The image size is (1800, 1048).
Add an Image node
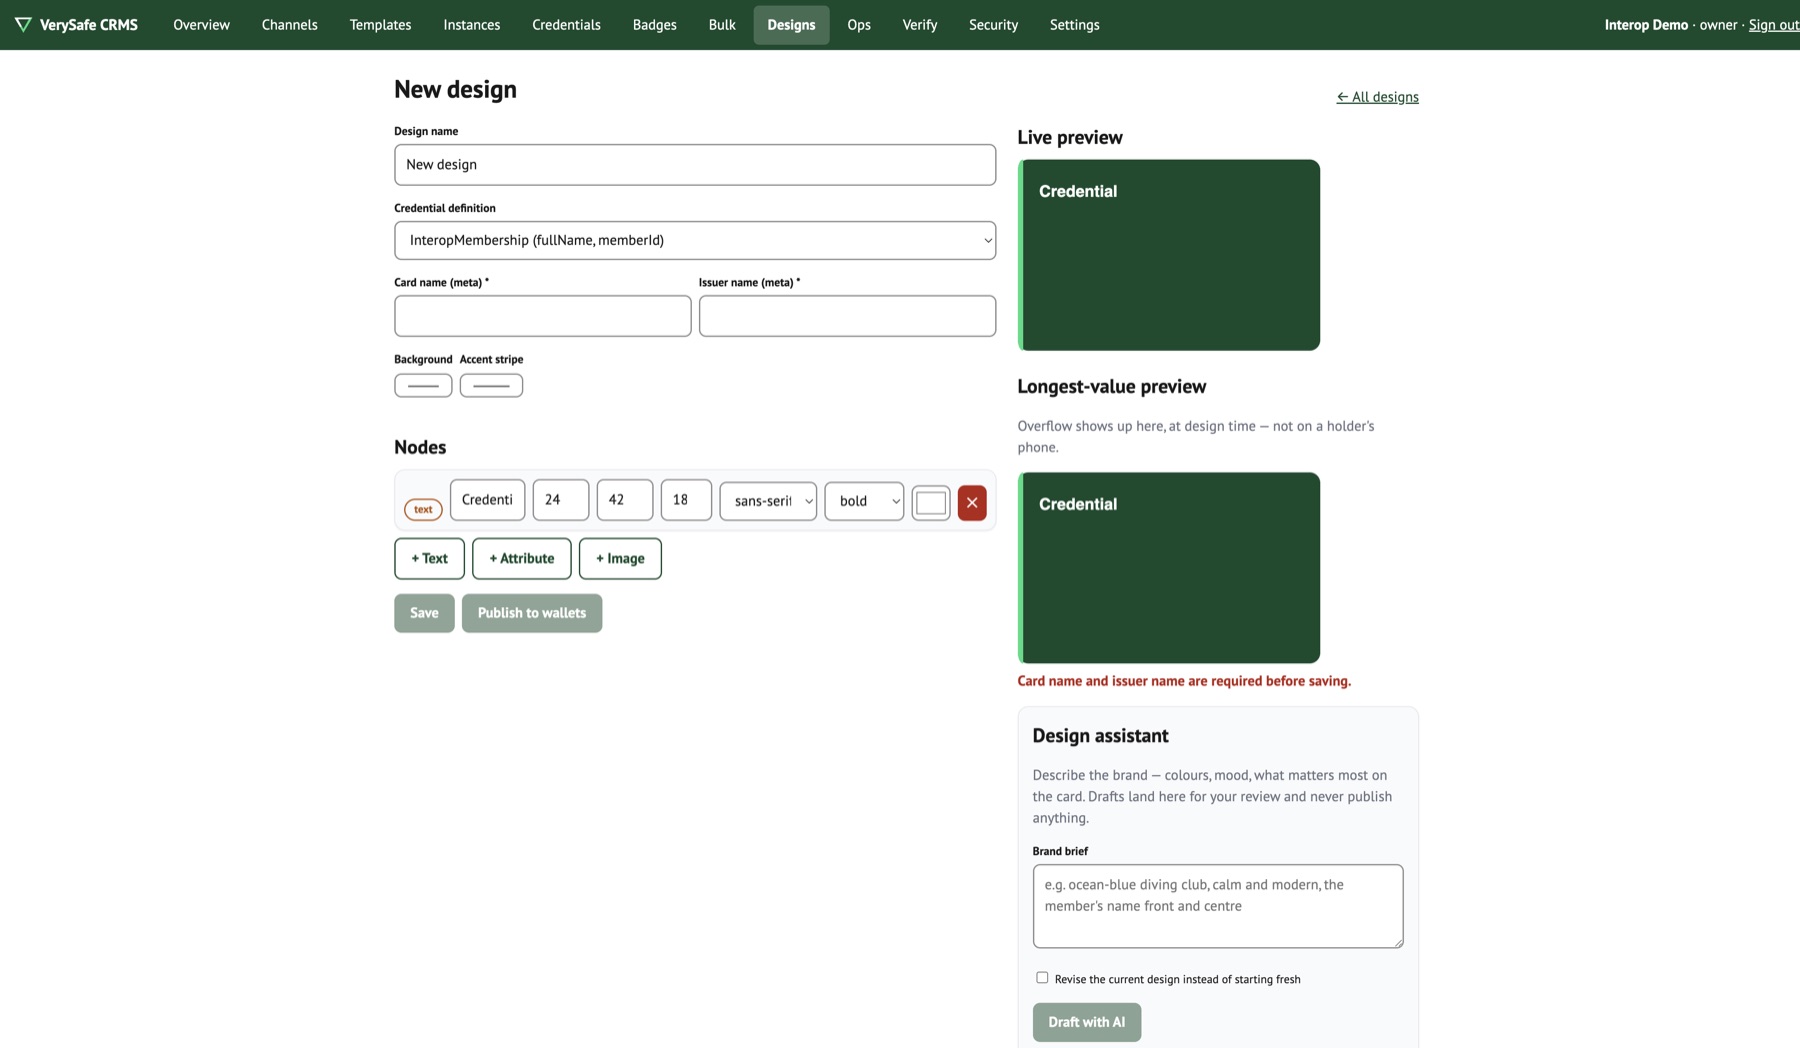click(x=620, y=558)
